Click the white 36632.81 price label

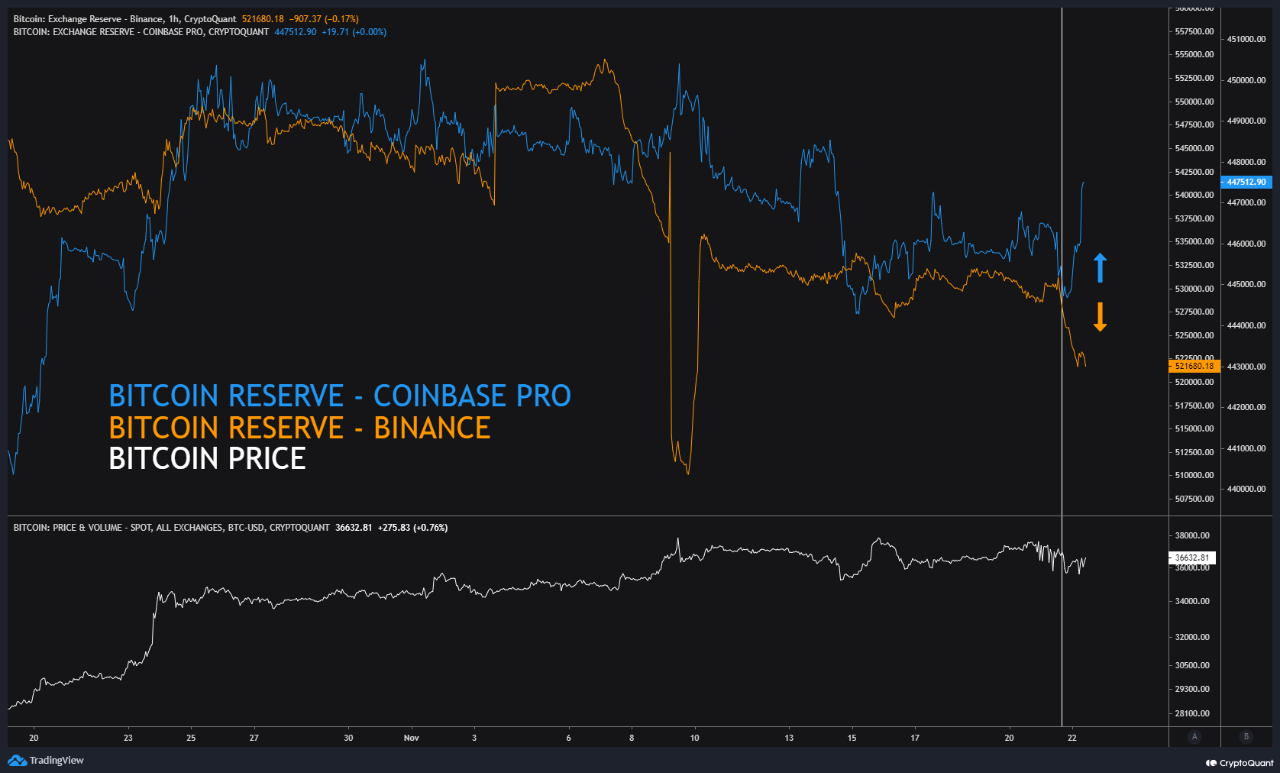(1190, 558)
